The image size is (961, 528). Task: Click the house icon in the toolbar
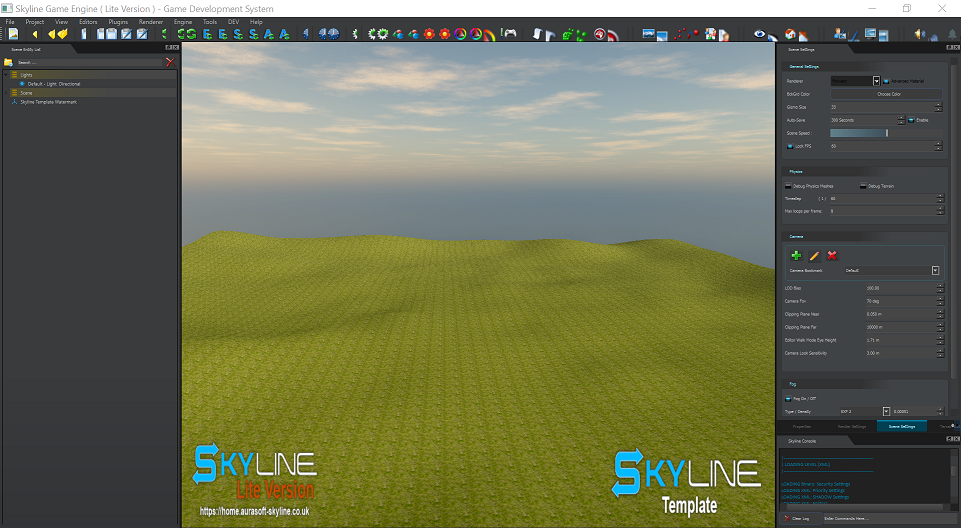click(791, 34)
